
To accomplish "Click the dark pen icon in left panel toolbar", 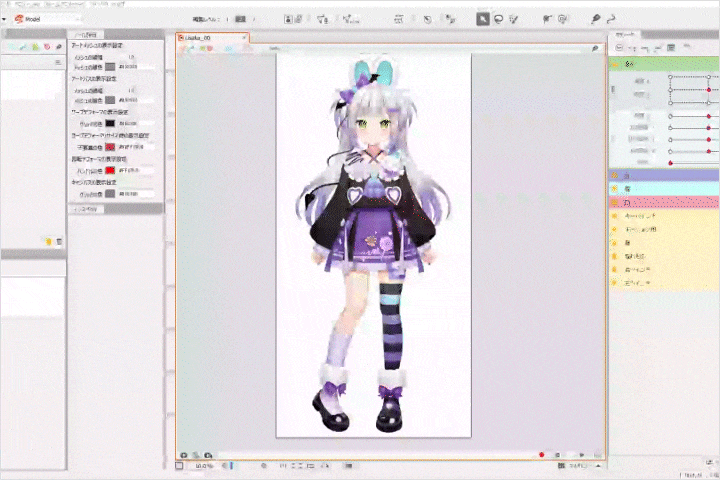I will [58, 47].
